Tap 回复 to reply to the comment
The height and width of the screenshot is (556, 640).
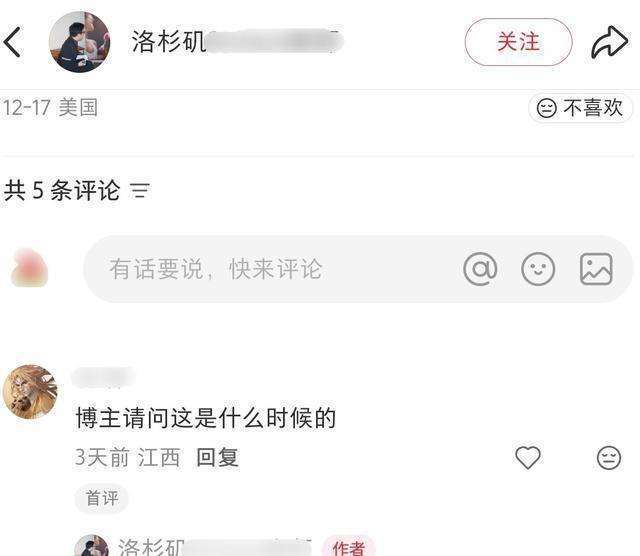[x=218, y=457]
